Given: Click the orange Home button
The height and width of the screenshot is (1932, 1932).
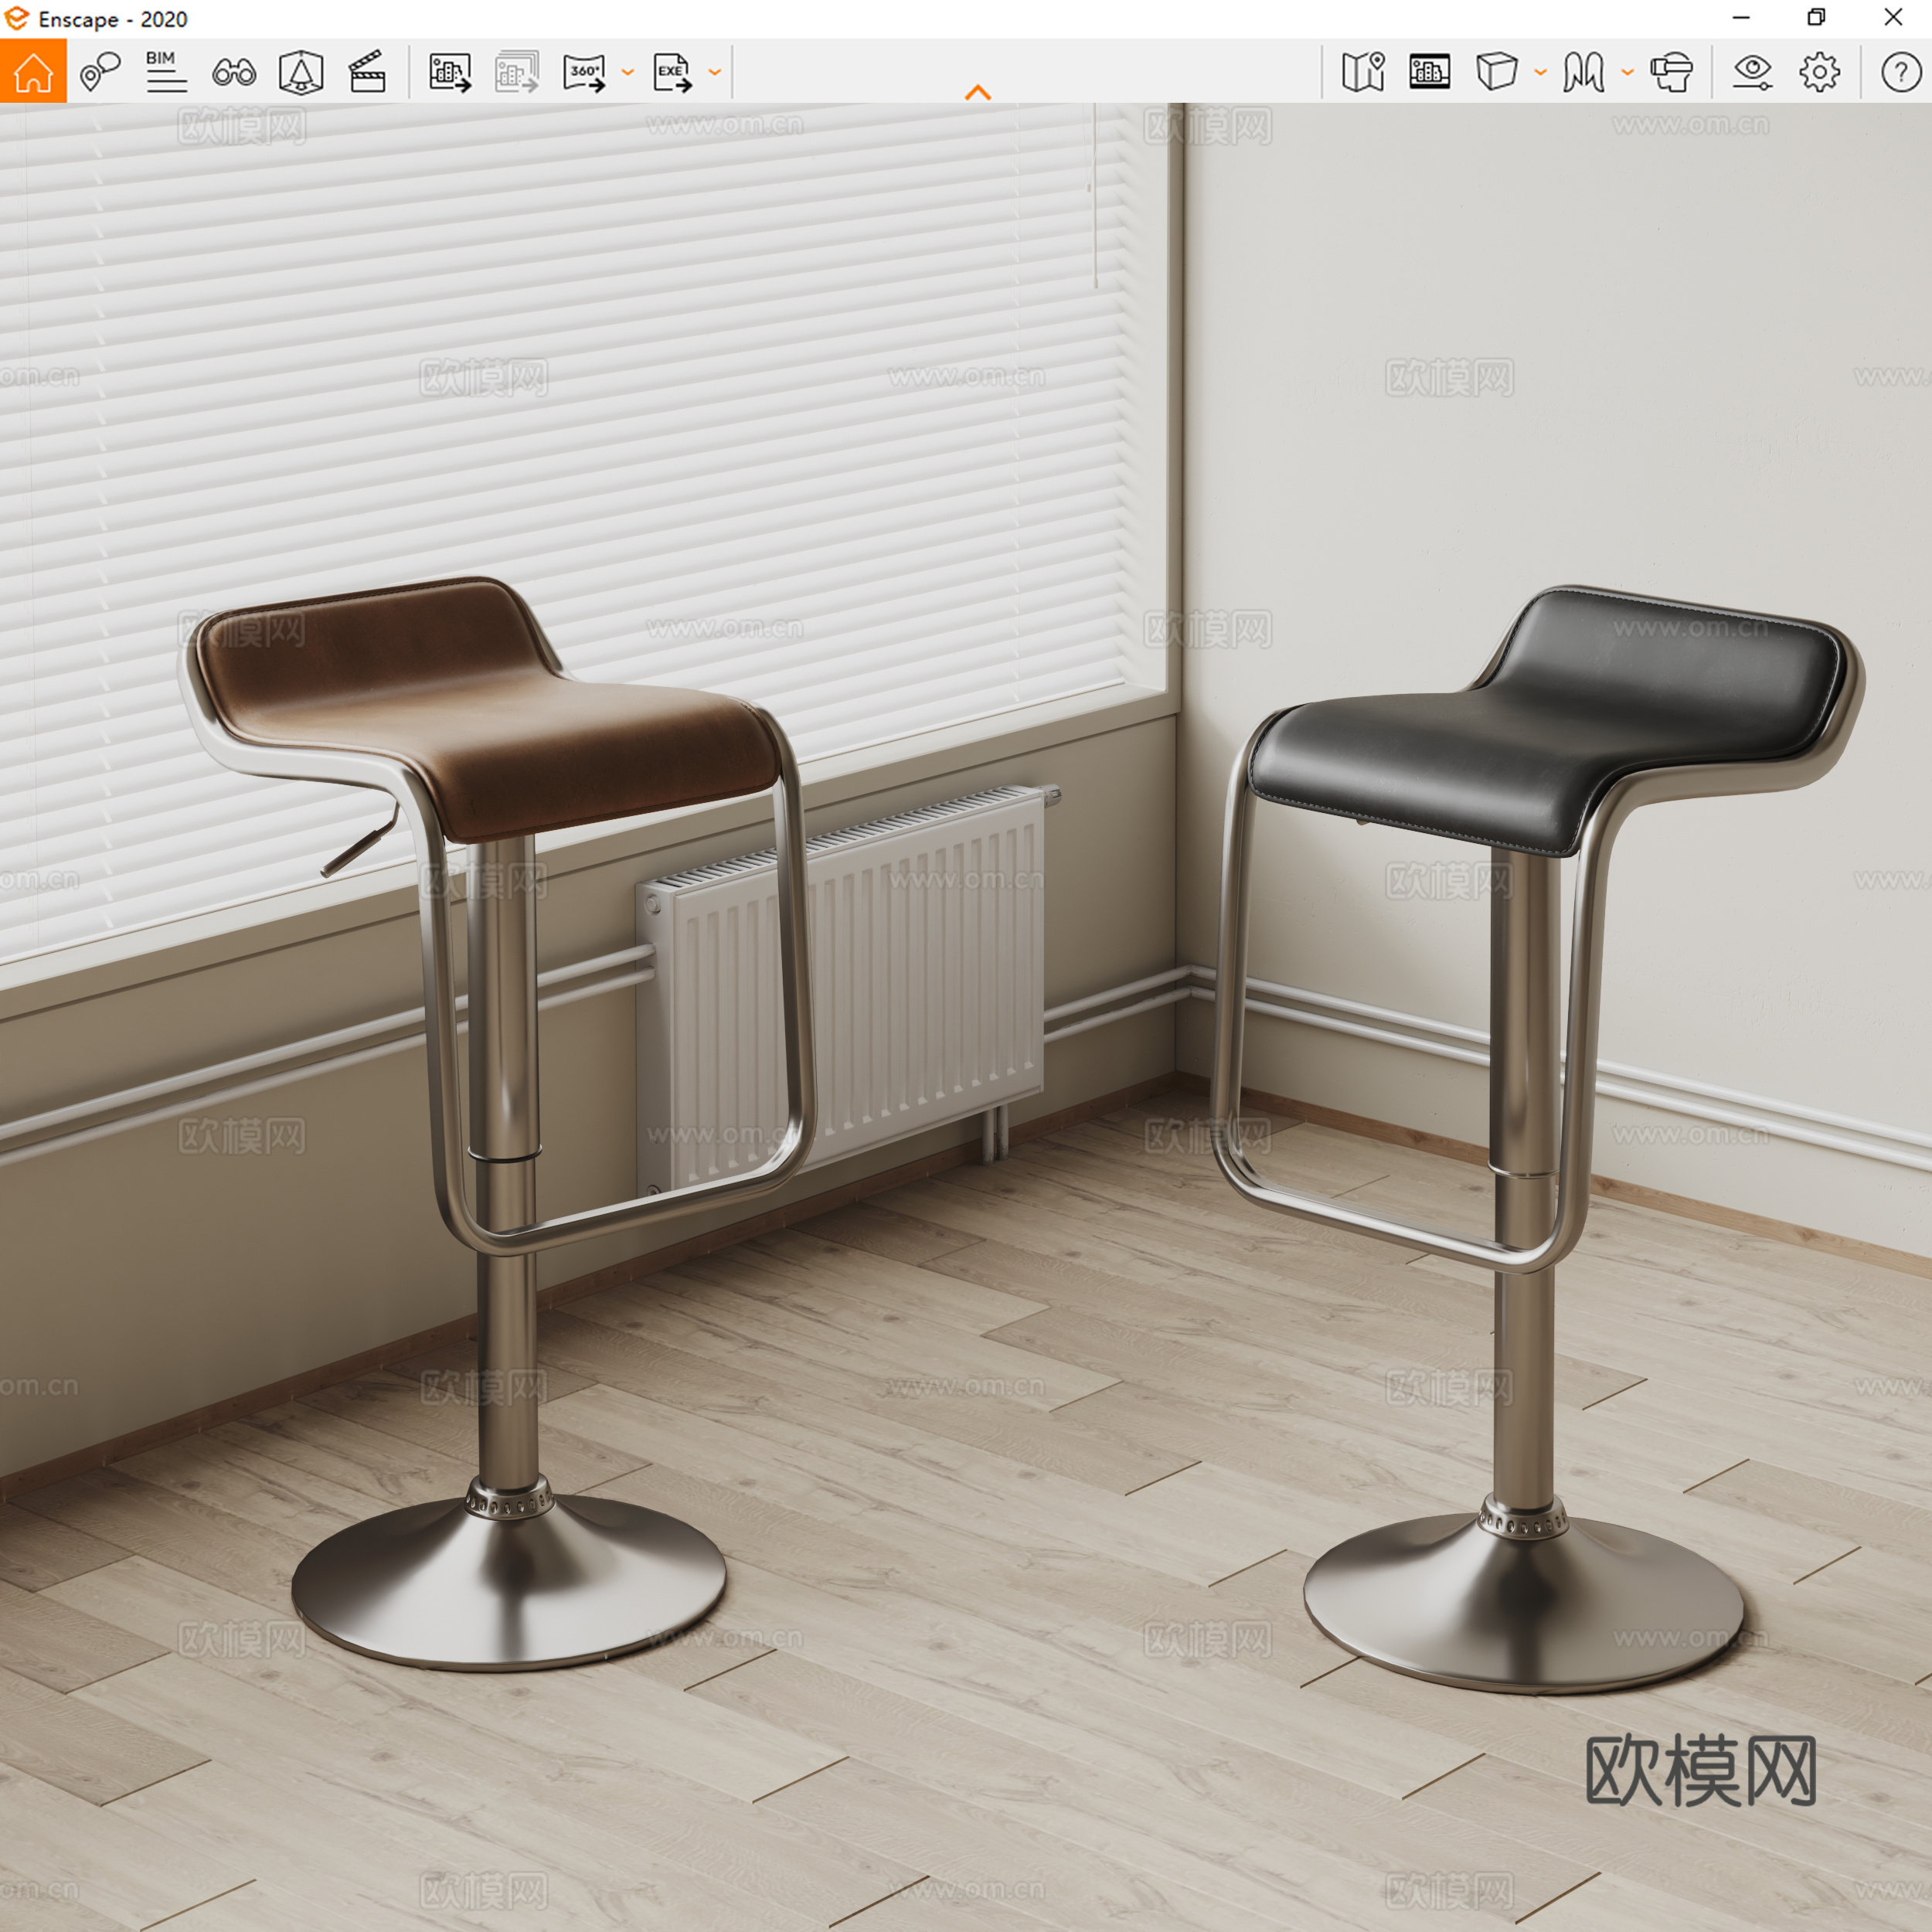Looking at the screenshot, I should [x=33, y=71].
